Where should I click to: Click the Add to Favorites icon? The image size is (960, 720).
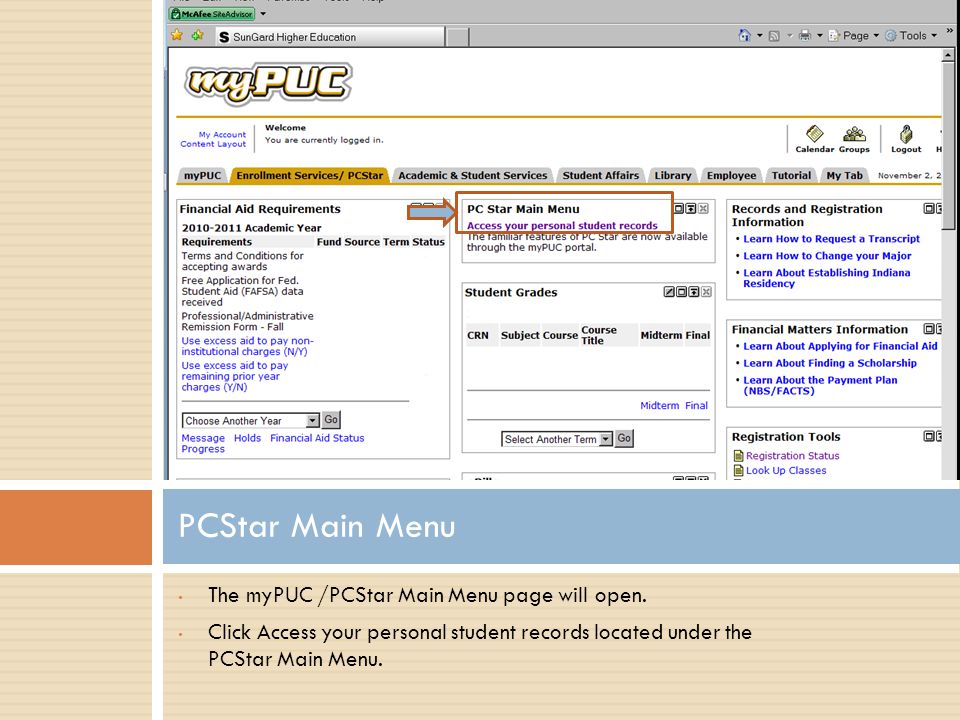tap(198, 36)
